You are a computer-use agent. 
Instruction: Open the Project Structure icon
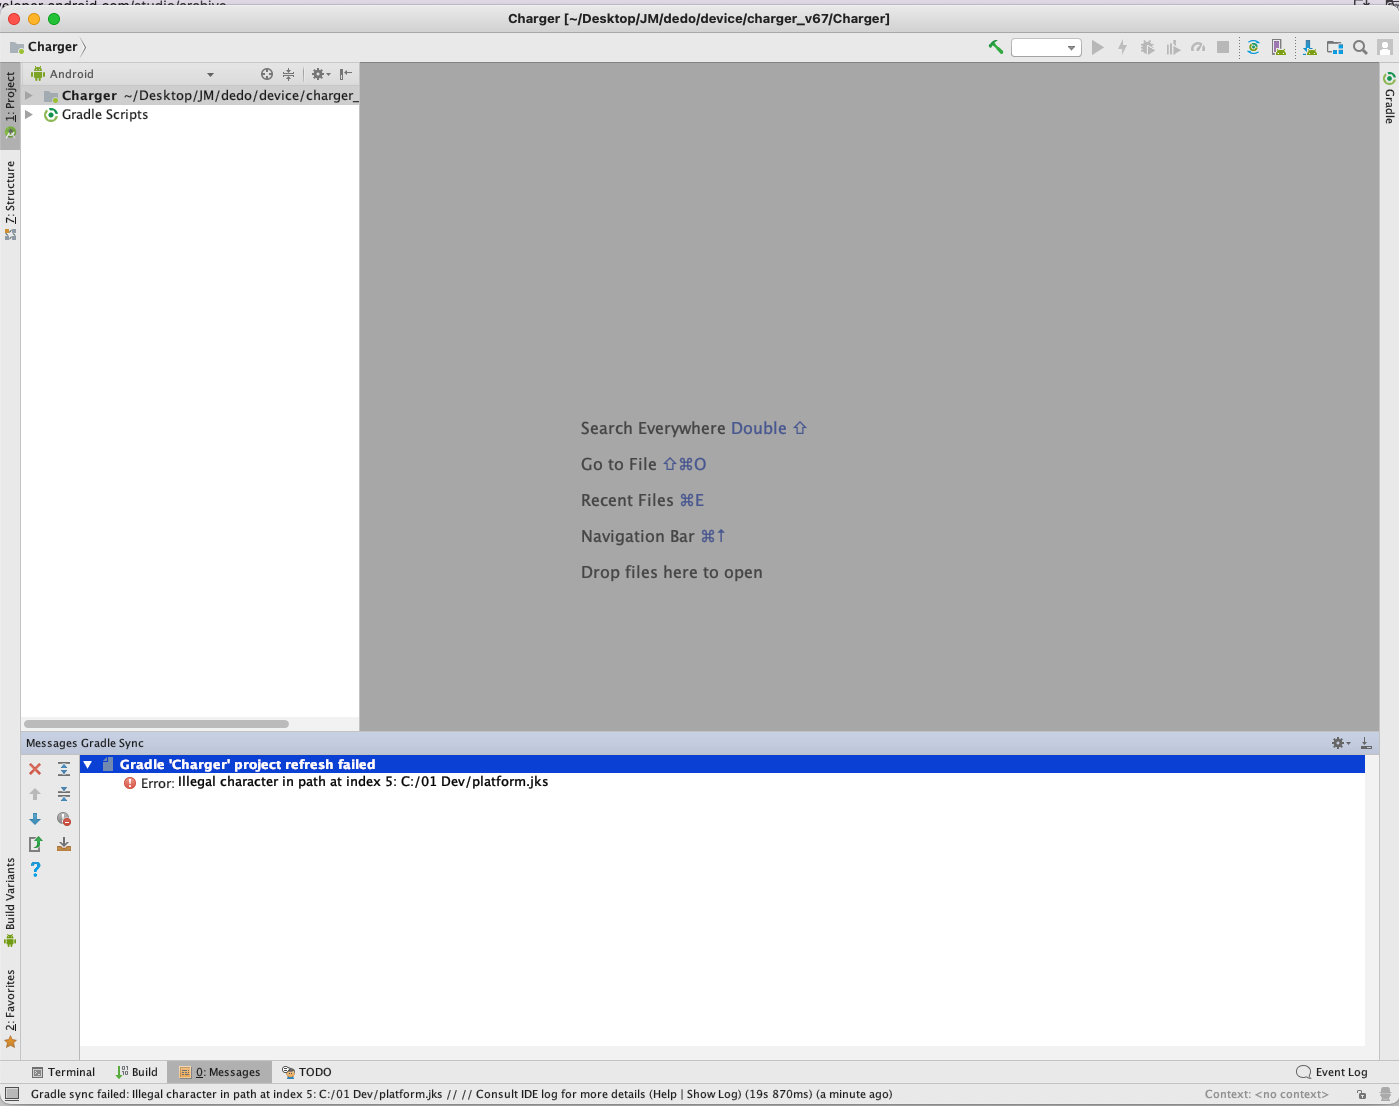(x=1335, y=47)
